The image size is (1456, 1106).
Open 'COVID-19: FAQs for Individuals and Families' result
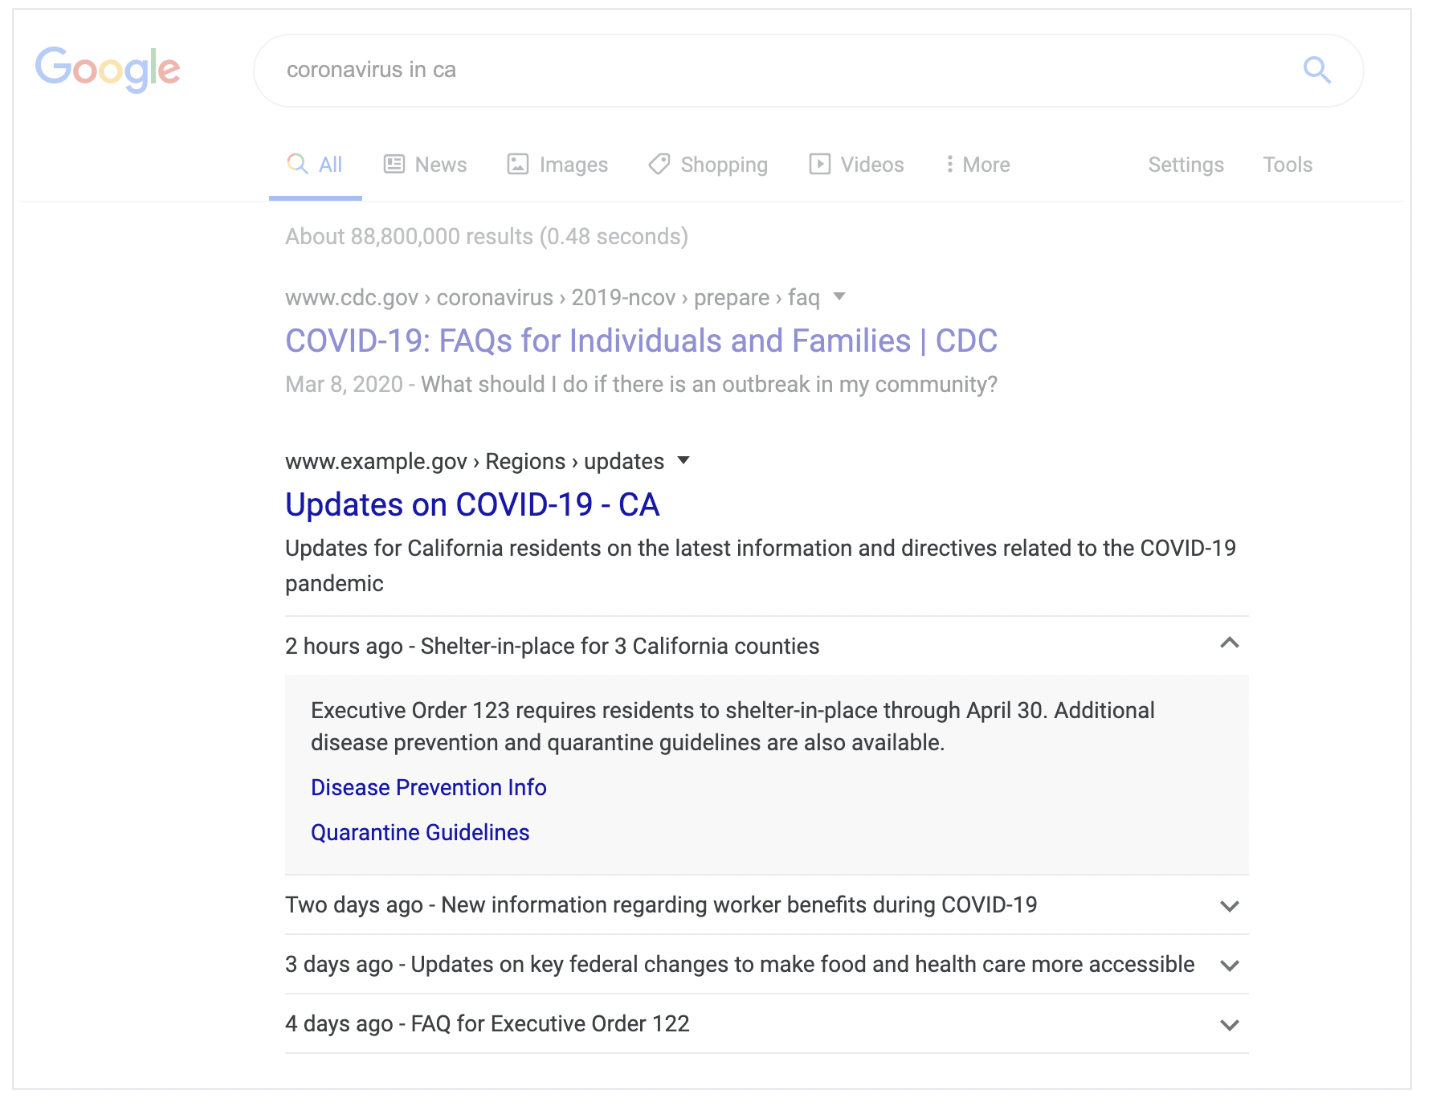pos(641,341)
